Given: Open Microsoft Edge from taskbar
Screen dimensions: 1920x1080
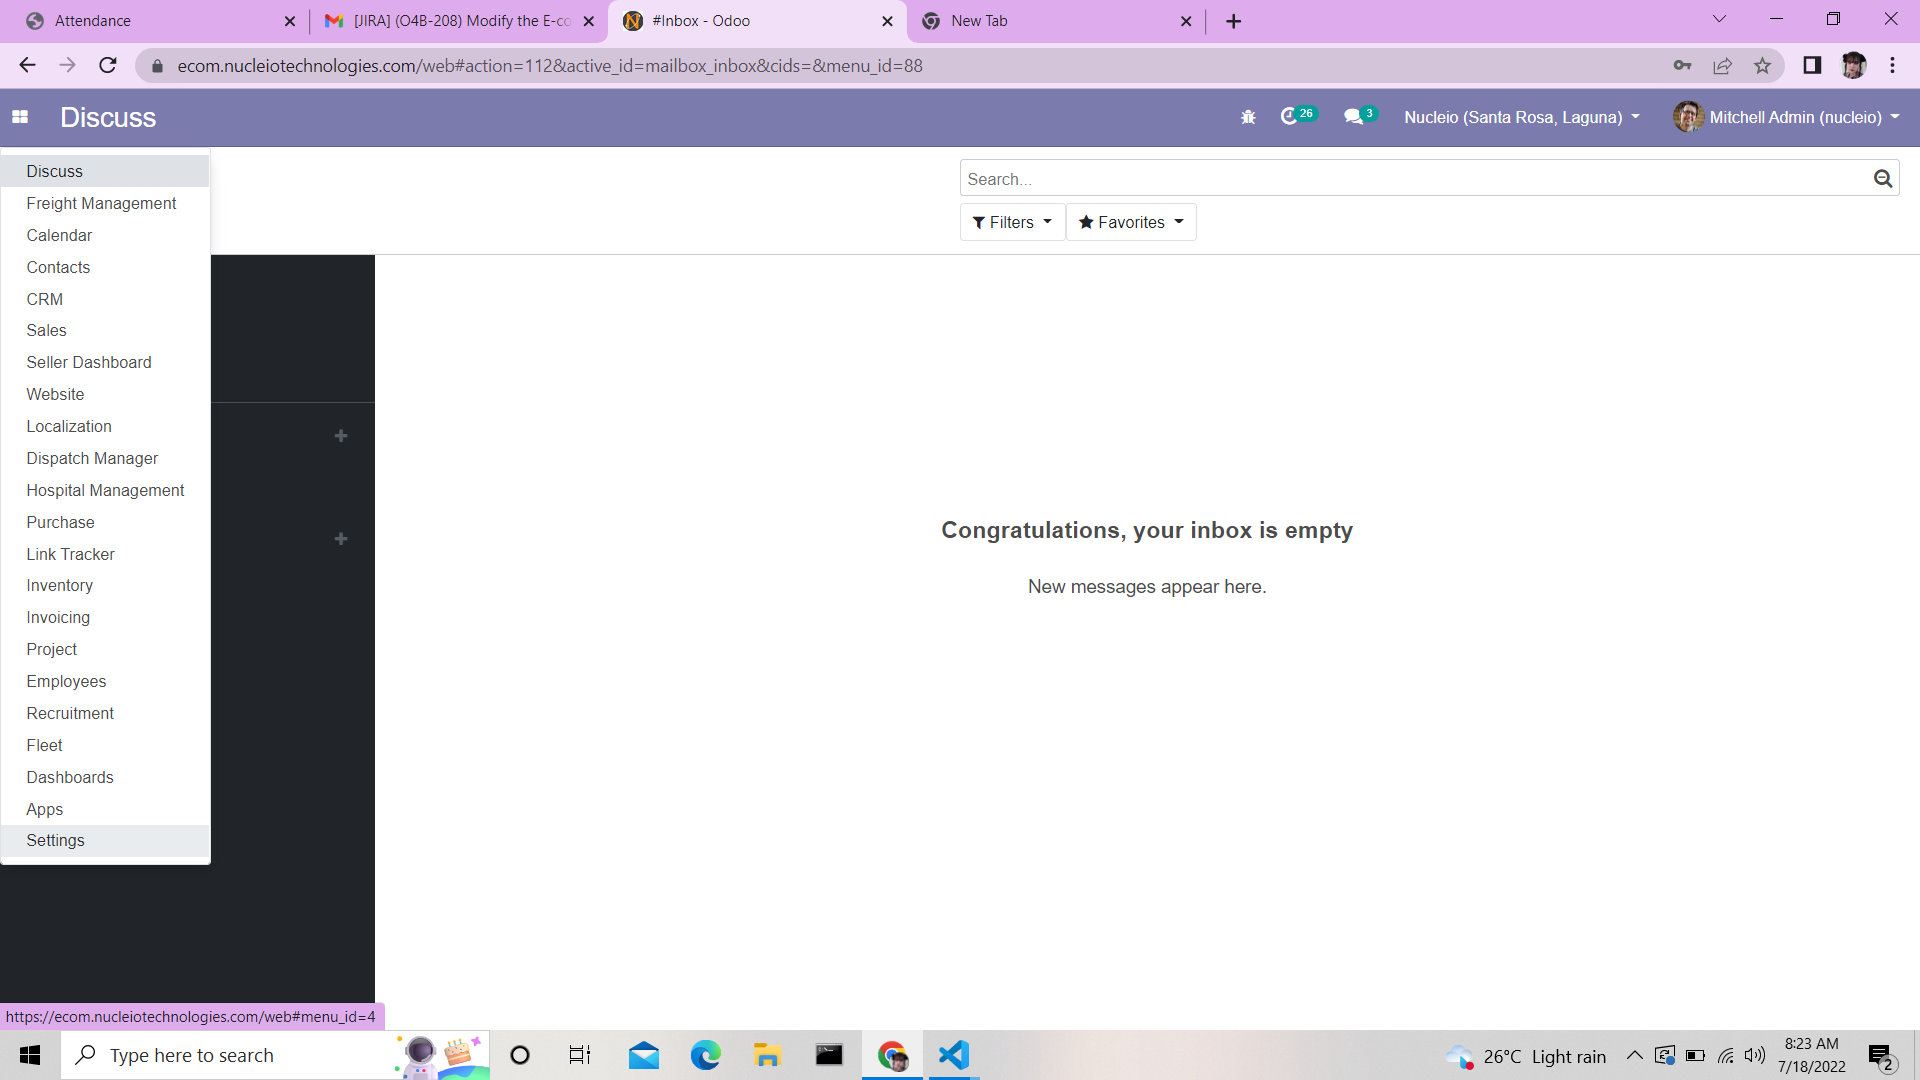Looking at the screenshot, I should click(706, 1055).
